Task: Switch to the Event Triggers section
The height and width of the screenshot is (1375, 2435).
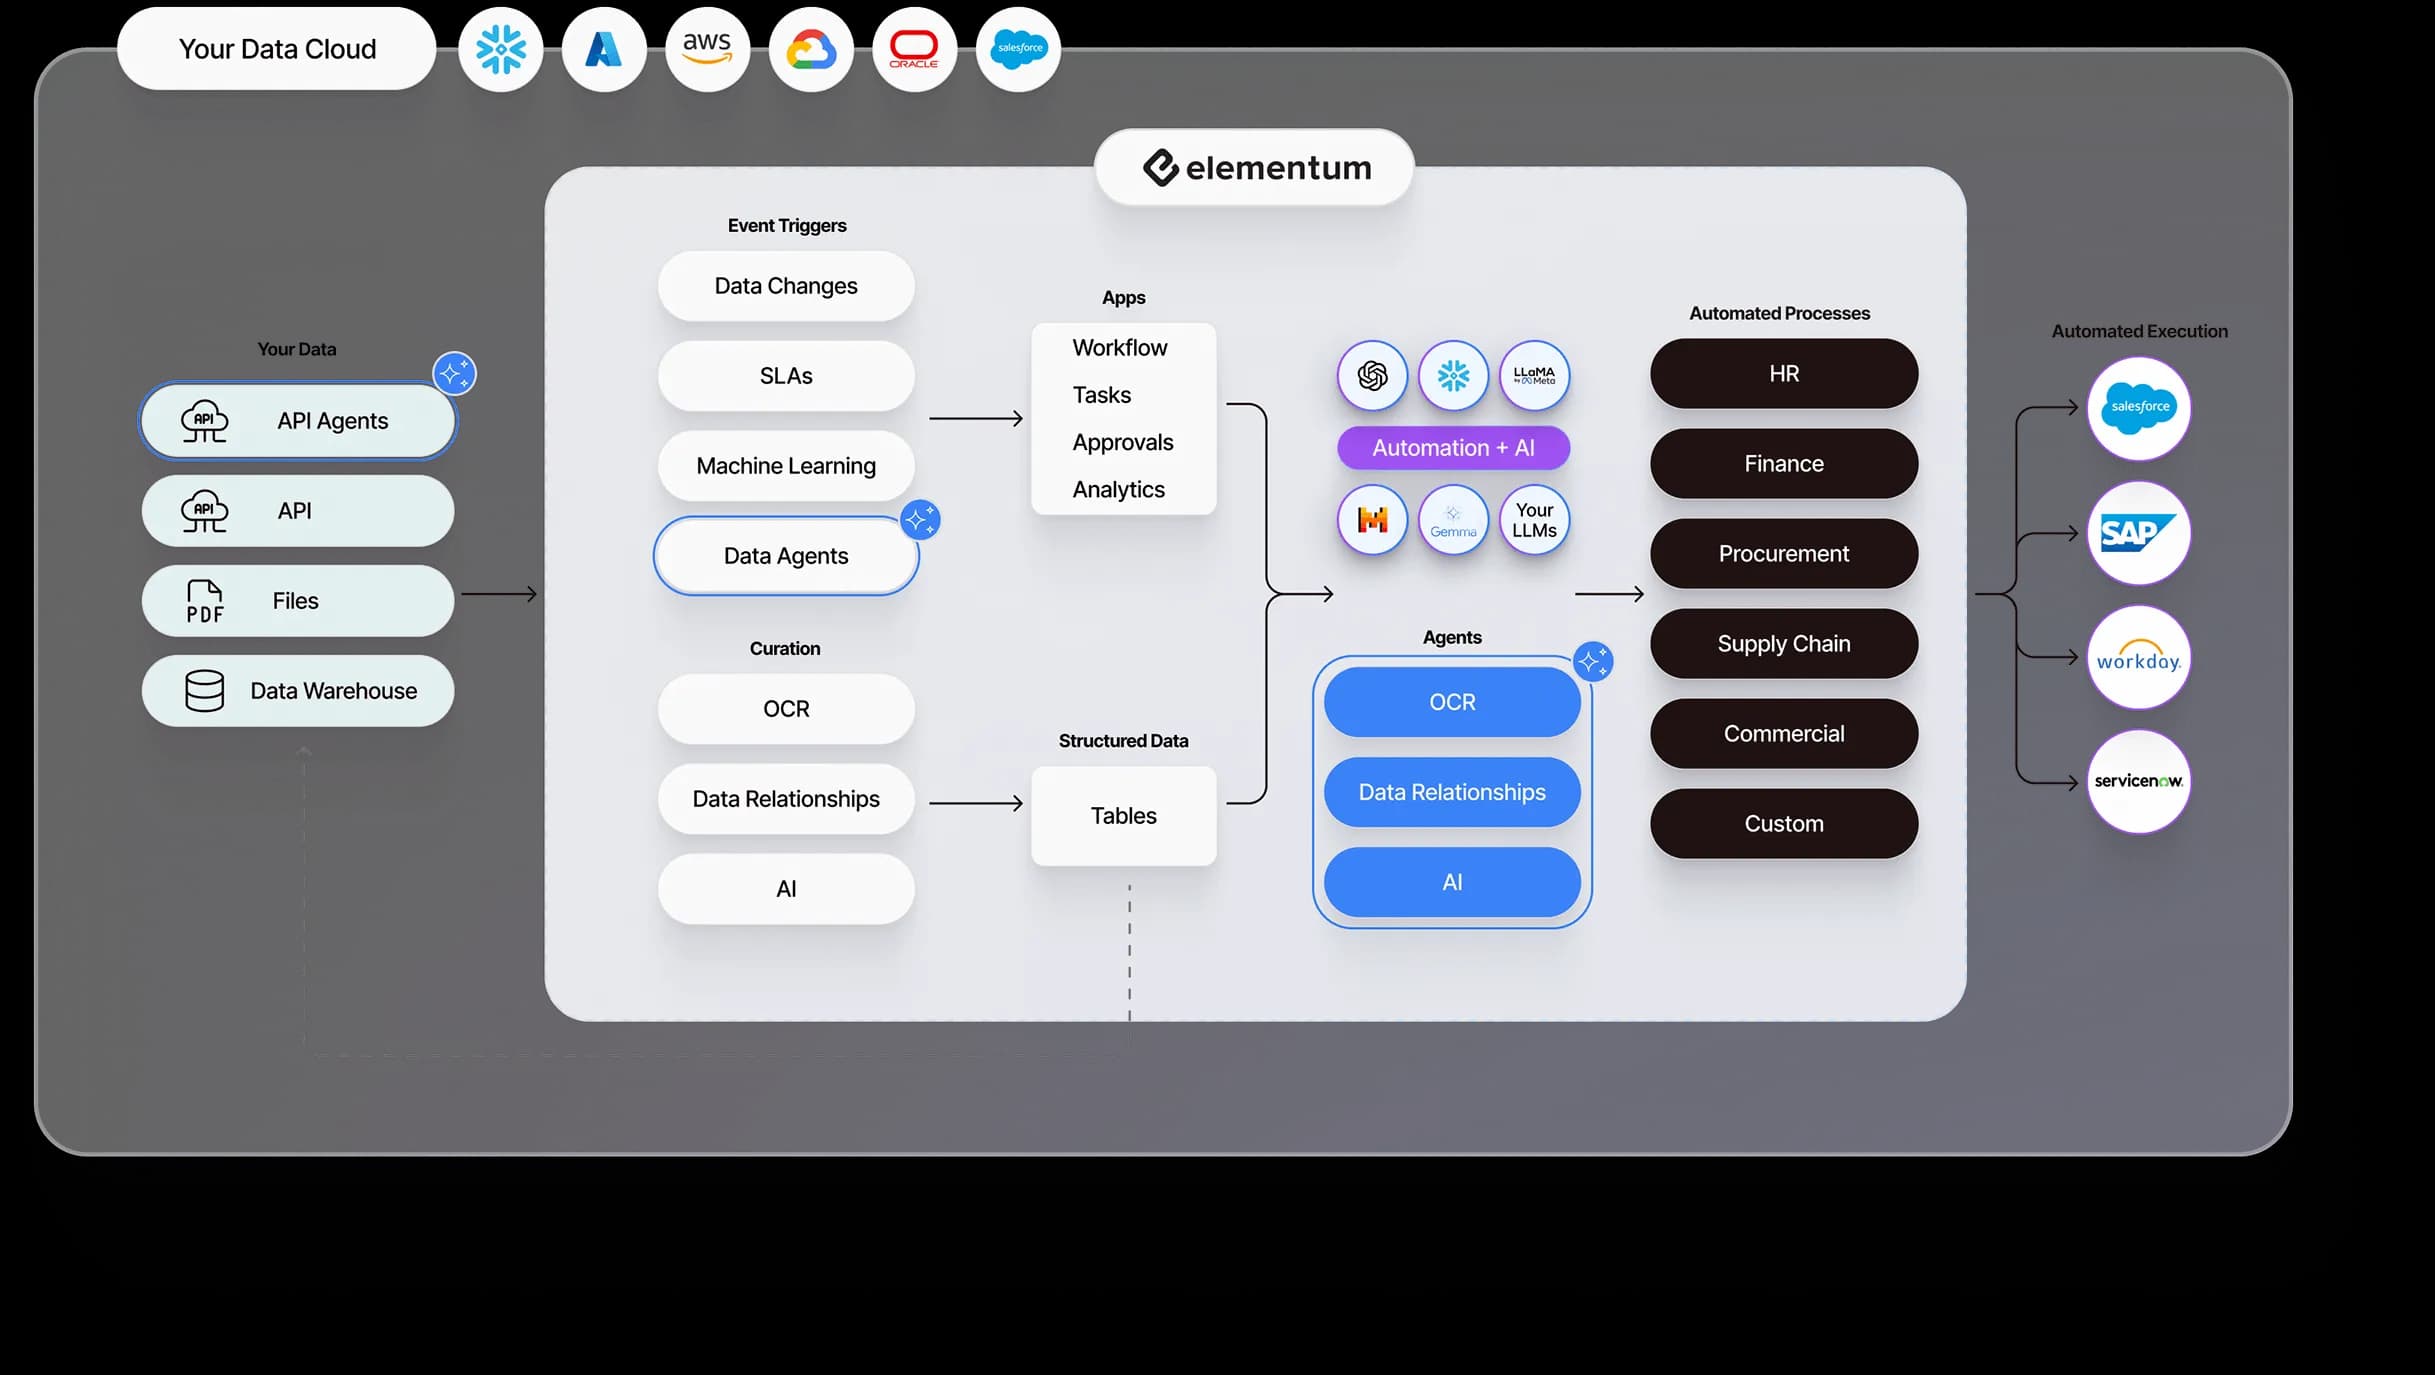Action: [x=786, y=225]
